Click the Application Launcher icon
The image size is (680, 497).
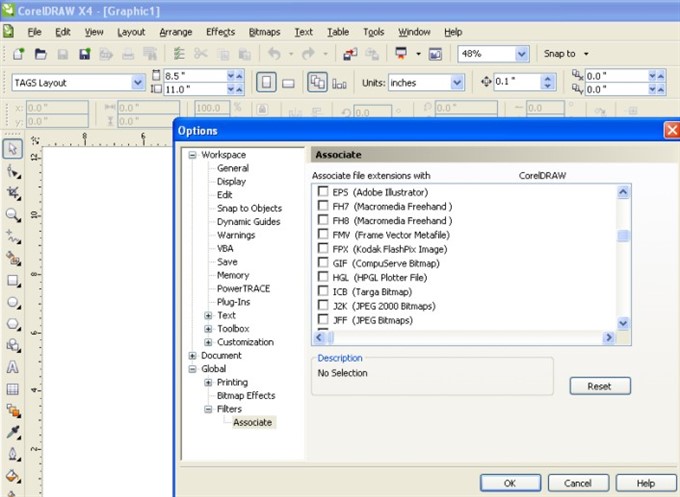tap(401, 54)
